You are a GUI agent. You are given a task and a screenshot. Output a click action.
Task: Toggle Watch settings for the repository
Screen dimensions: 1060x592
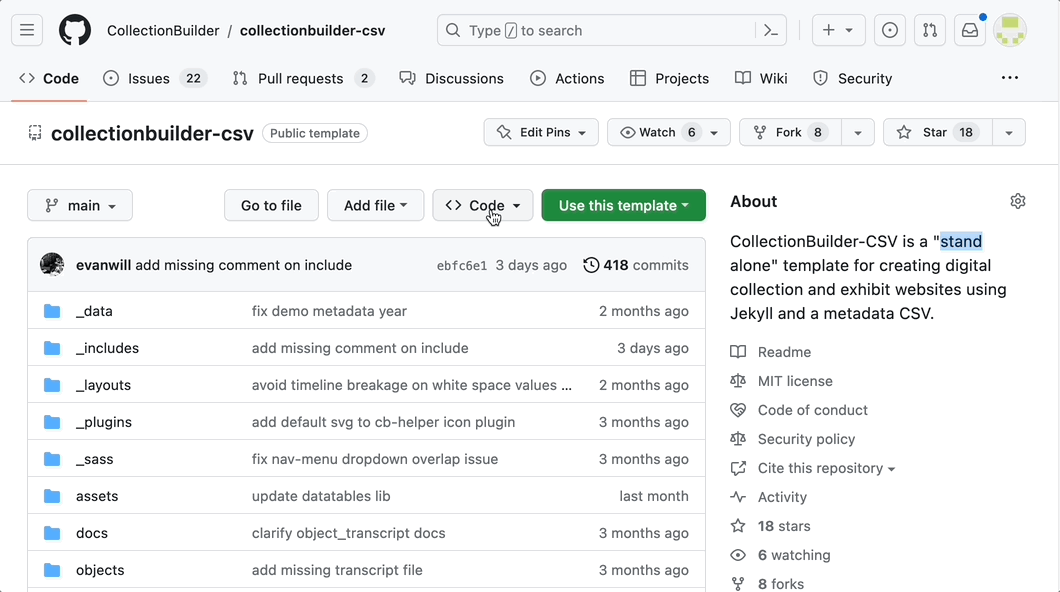(x=661, y=131)
